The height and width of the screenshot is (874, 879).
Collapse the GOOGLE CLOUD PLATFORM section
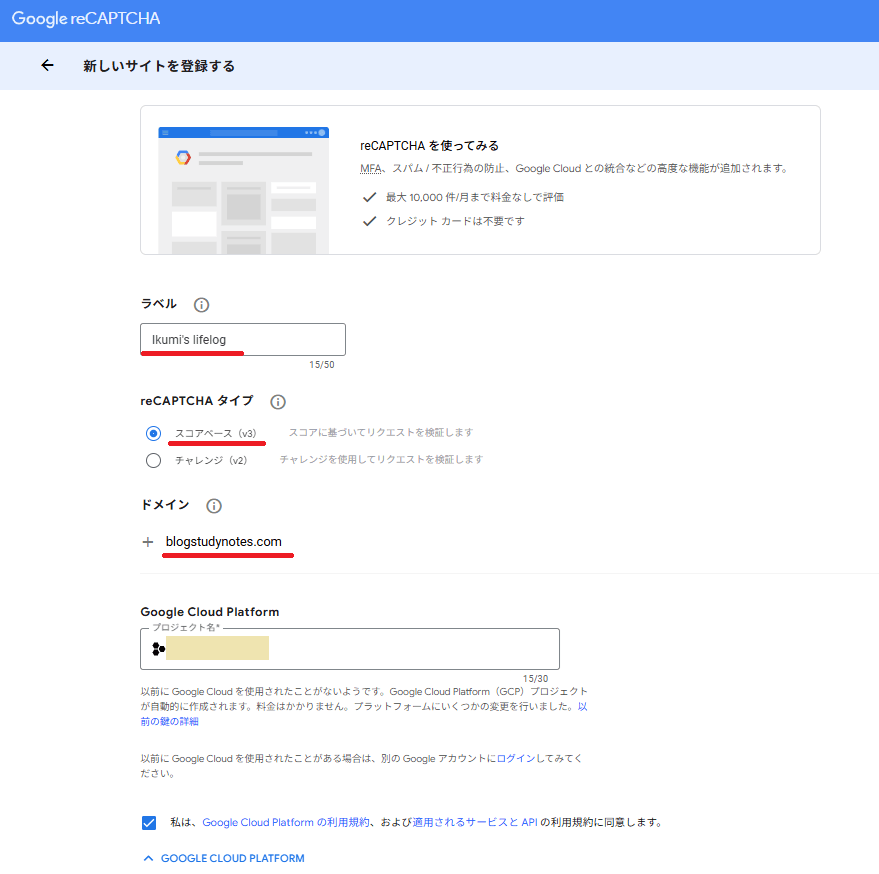224,858
